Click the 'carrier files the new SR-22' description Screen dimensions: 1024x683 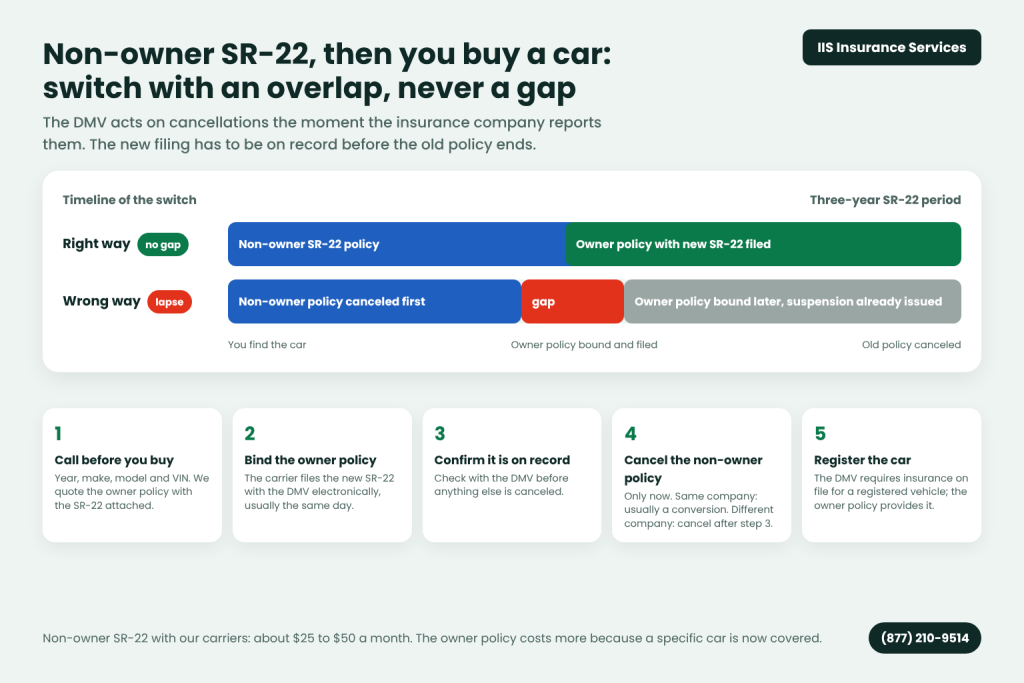coord(319,492)
